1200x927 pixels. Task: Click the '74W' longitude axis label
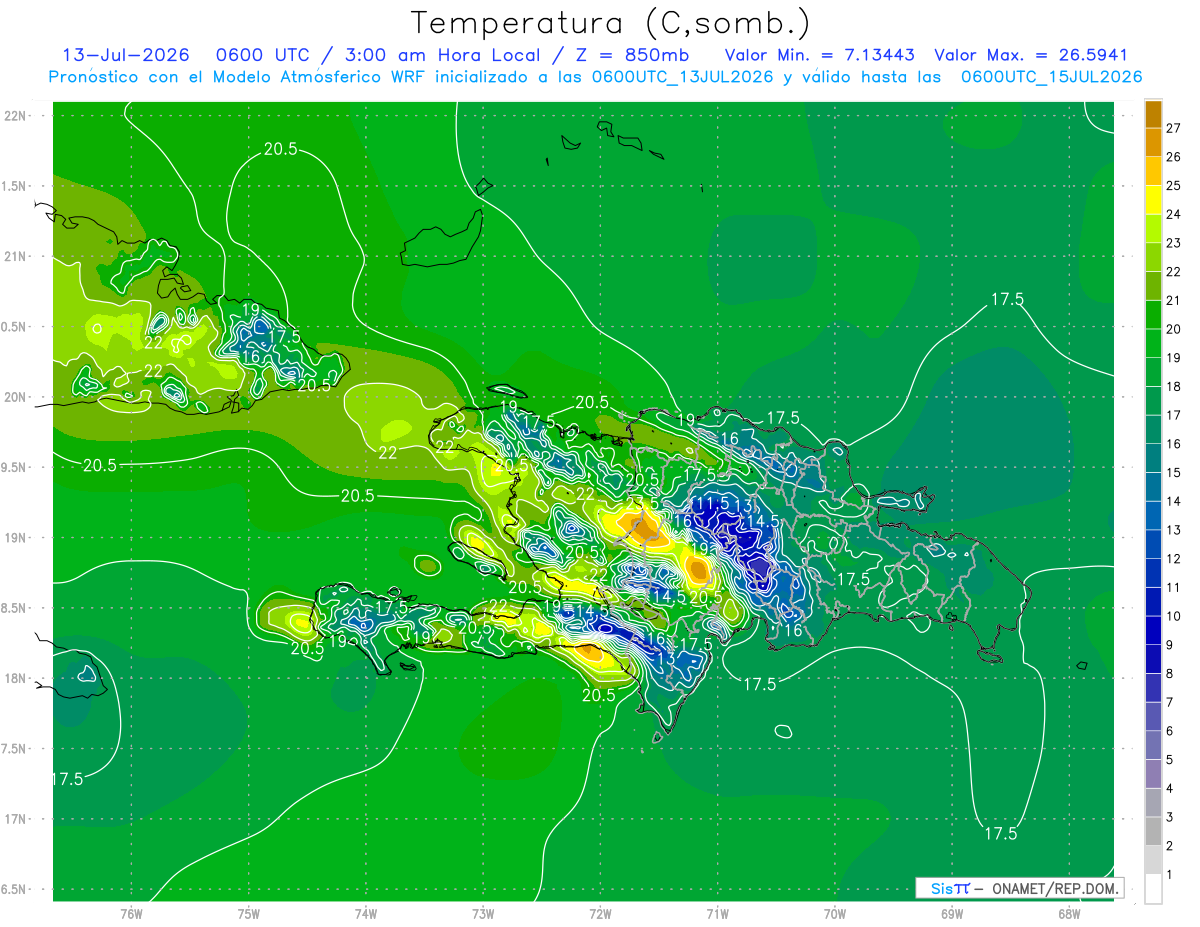click(x=366, y=913)
